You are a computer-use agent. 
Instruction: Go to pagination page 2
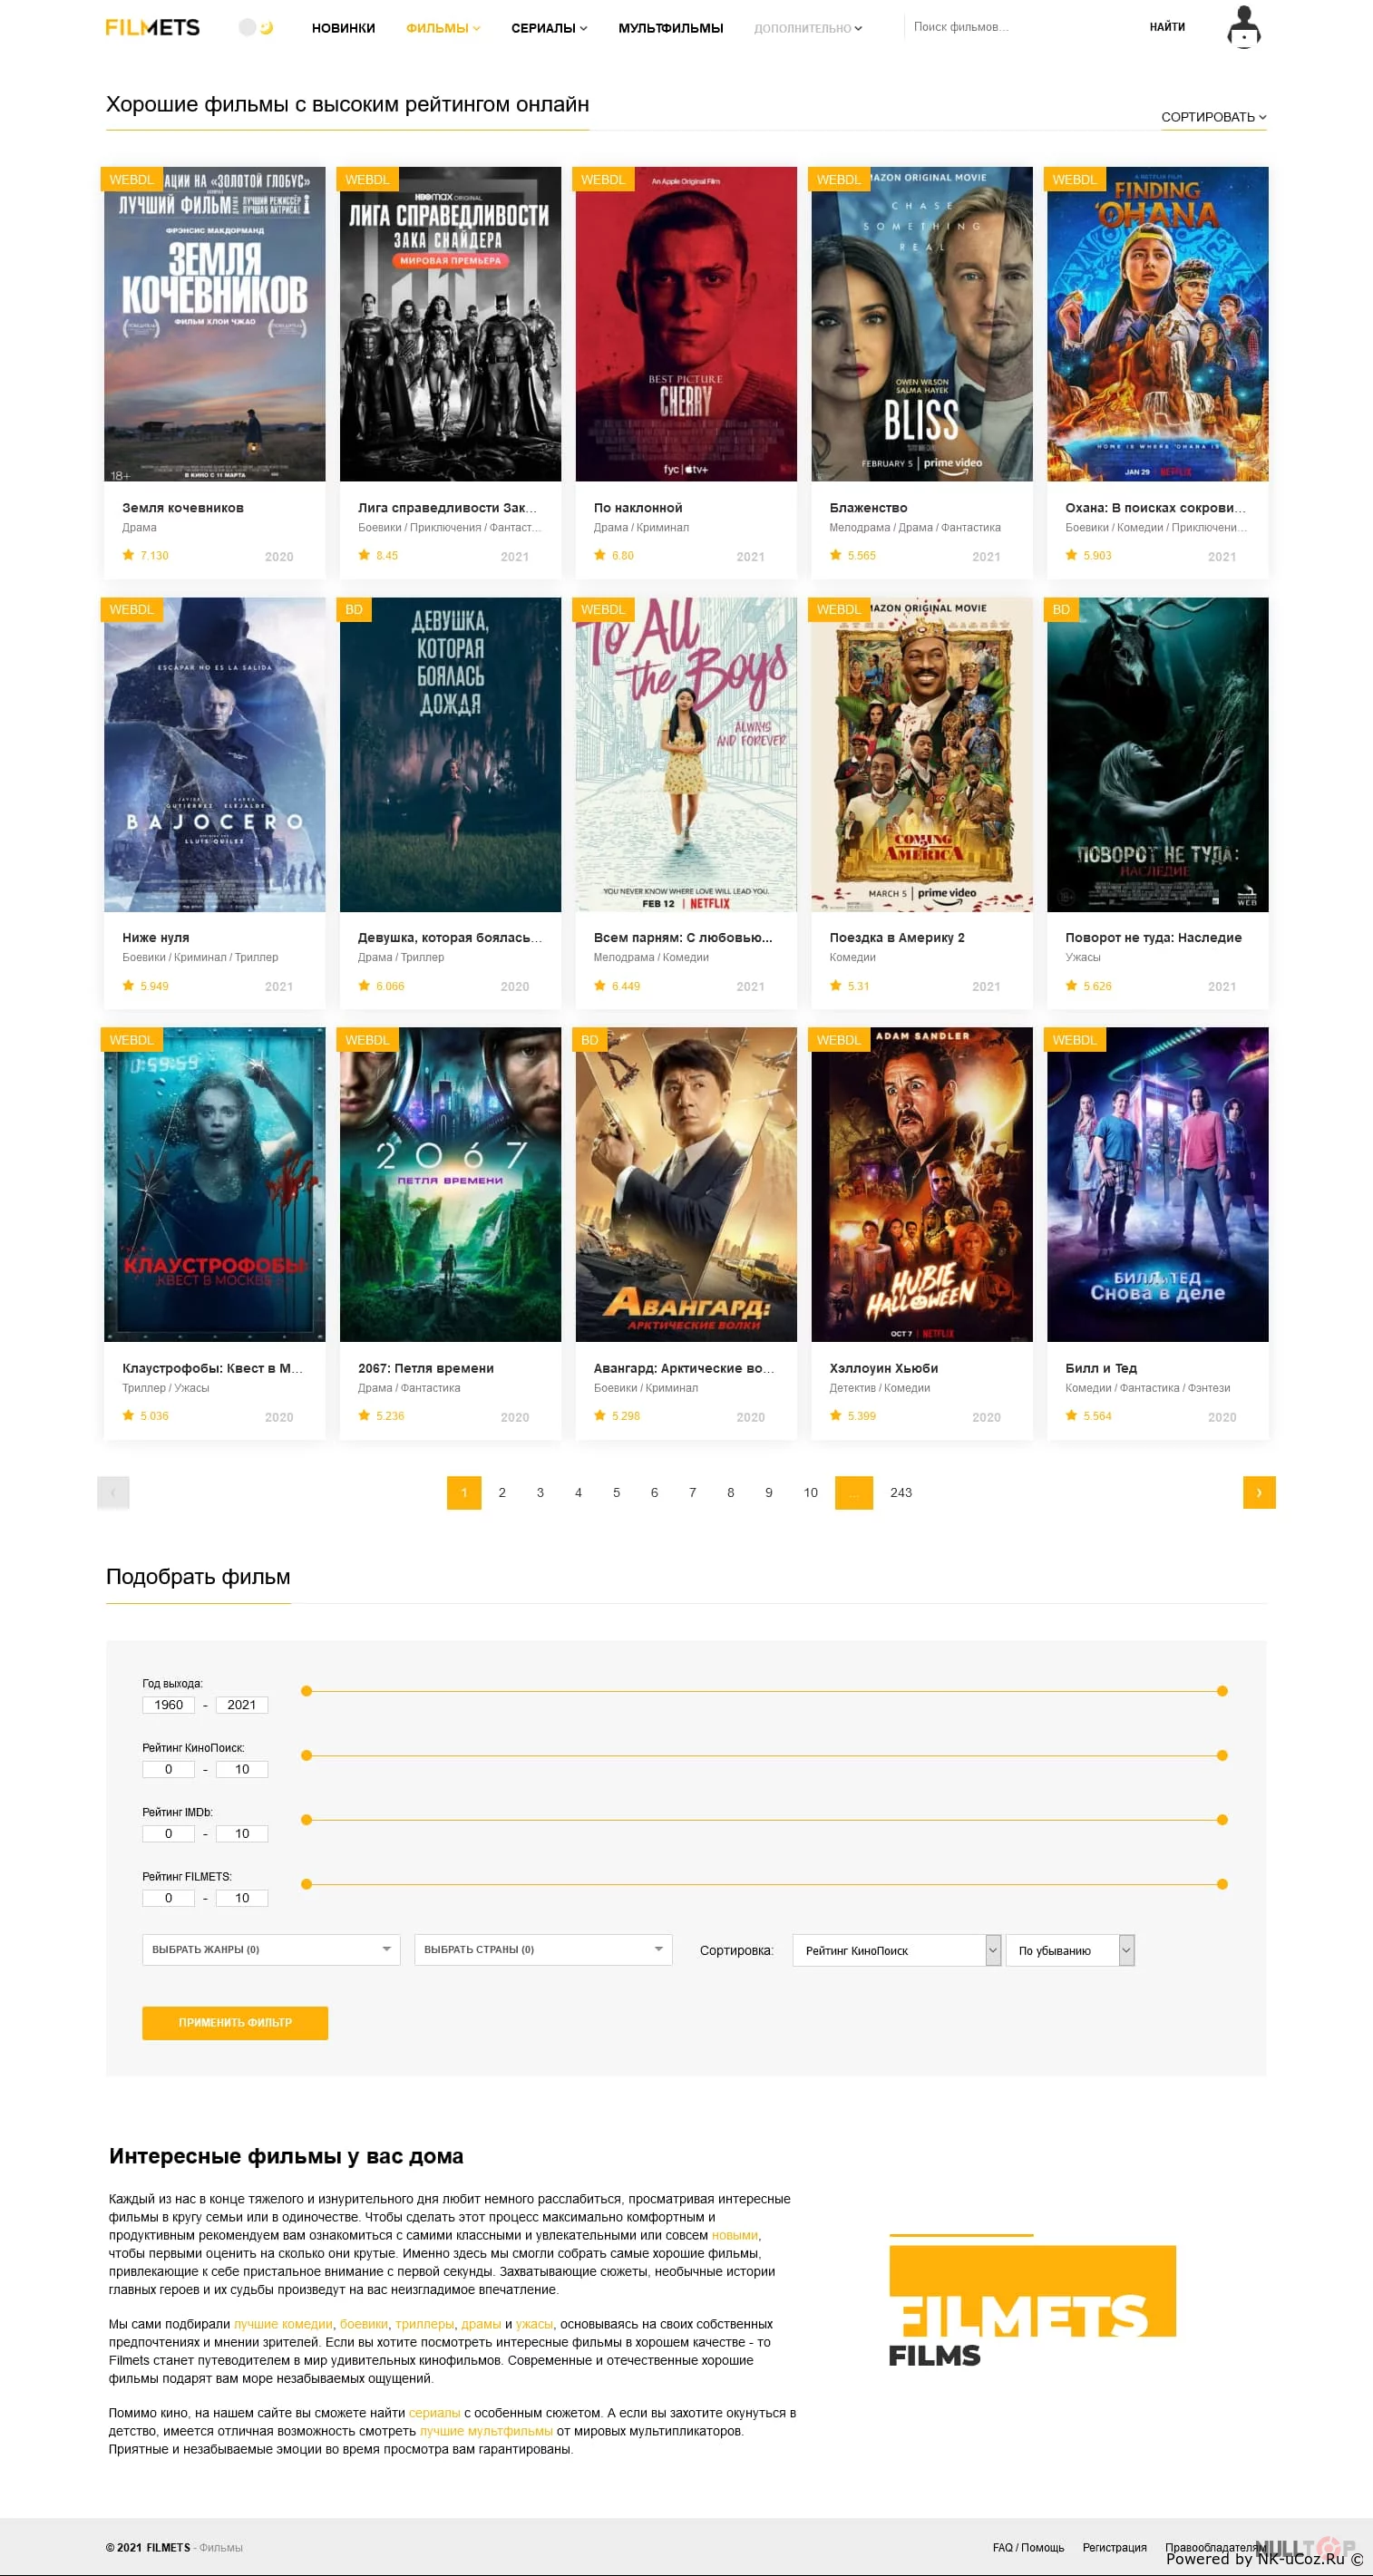[x=502, y=1492]
